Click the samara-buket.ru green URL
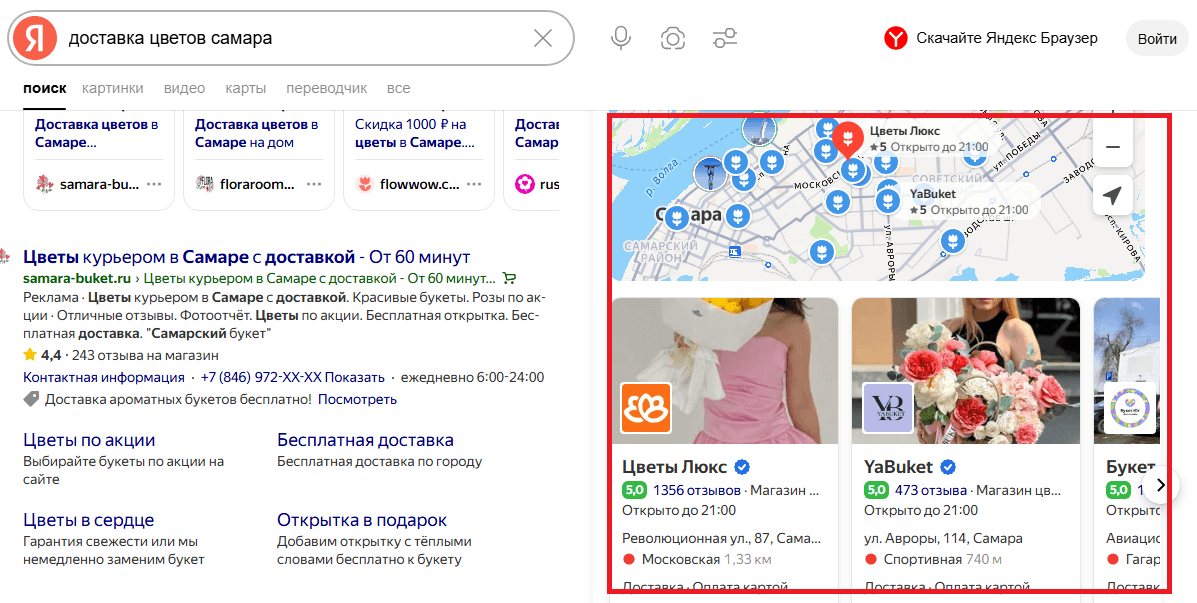Image resolution: width=1197 pixels, height=603 pixels. 77,278
